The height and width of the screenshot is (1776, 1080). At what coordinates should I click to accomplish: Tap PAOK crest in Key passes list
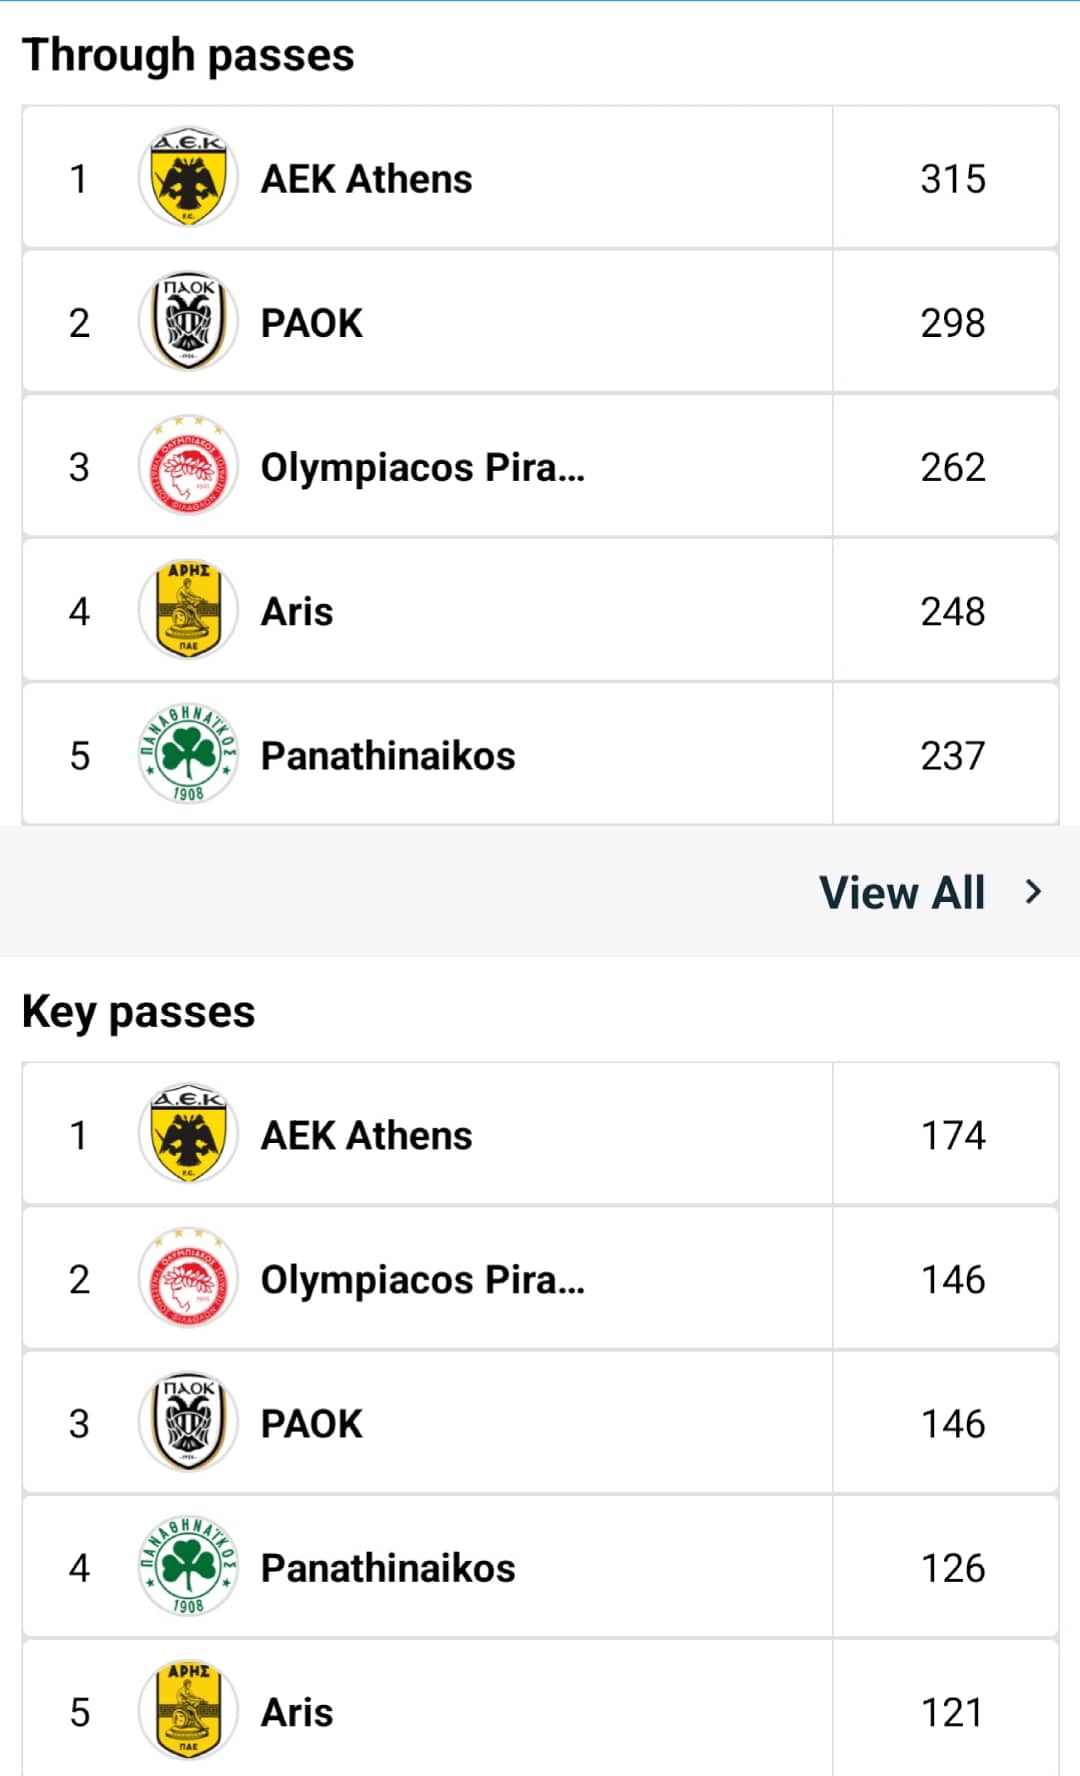[x=188, y=1422]
